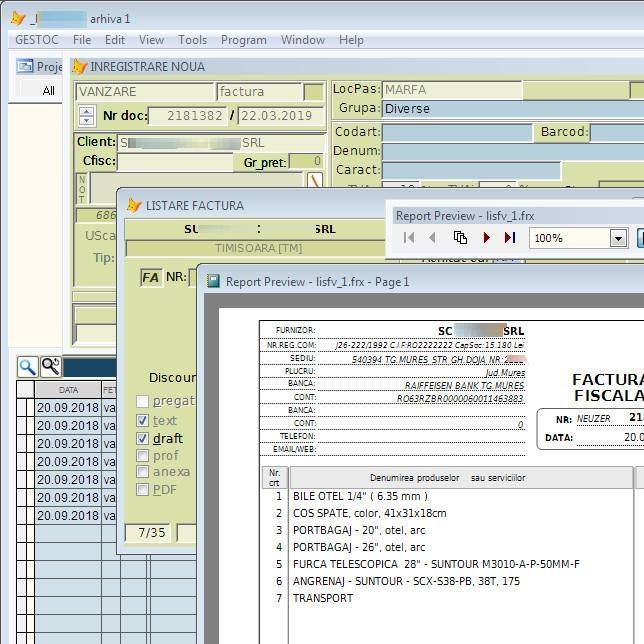The height and width of the screenshot is (644, 644).
Task: Click the Codart input field
Action: [x=457, y=133]
